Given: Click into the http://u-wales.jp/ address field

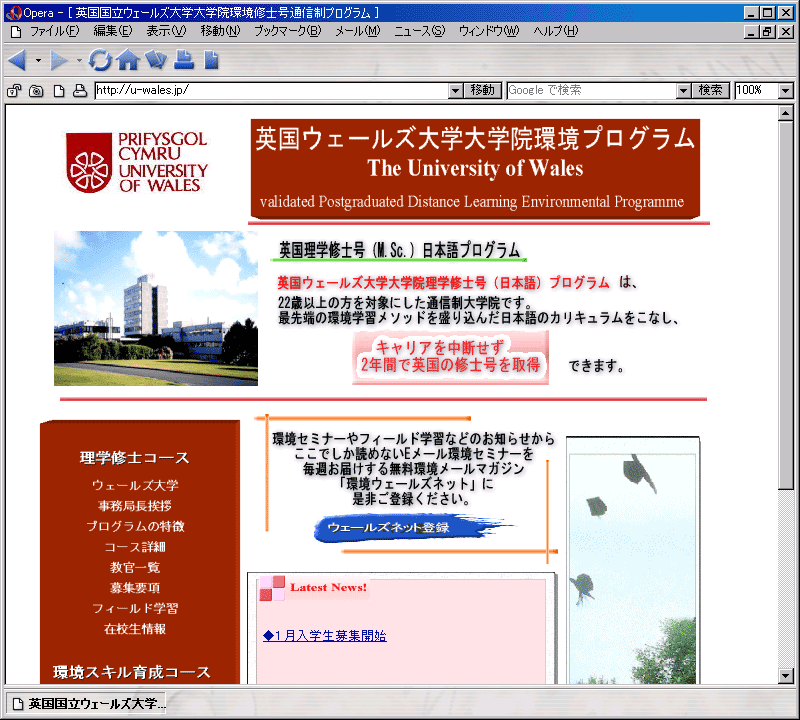Looking at the screenshot, I should (271, 91).
